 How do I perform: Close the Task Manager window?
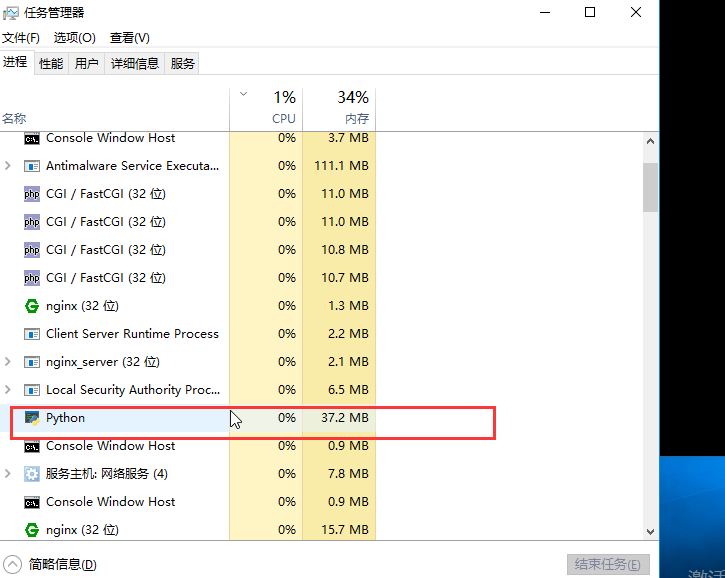[x=636, y=12]
